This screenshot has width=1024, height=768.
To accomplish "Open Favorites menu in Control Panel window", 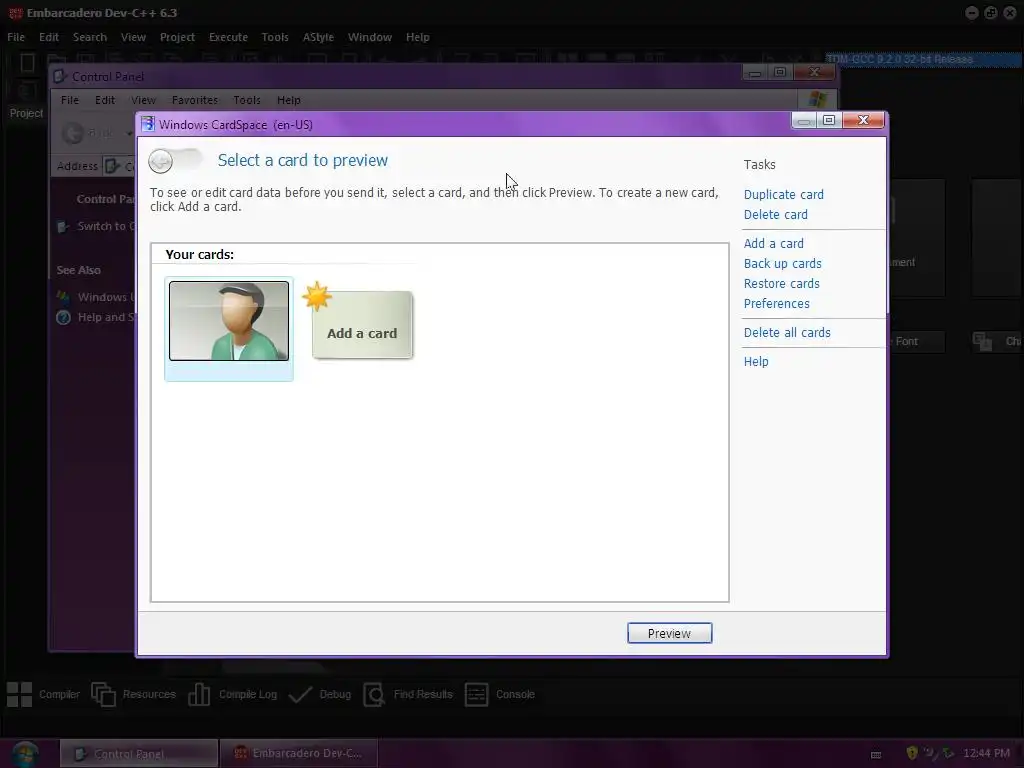I will coord(195,100).
